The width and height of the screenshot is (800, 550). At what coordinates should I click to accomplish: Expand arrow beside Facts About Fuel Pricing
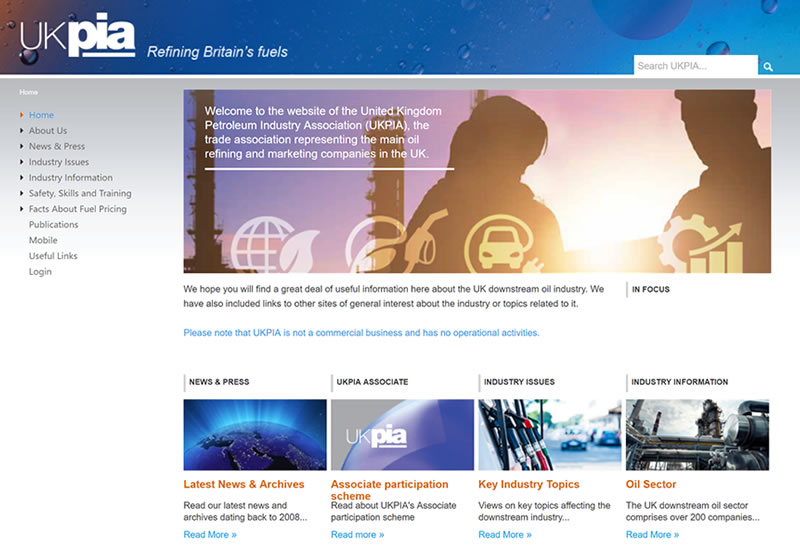coord(21,209)
